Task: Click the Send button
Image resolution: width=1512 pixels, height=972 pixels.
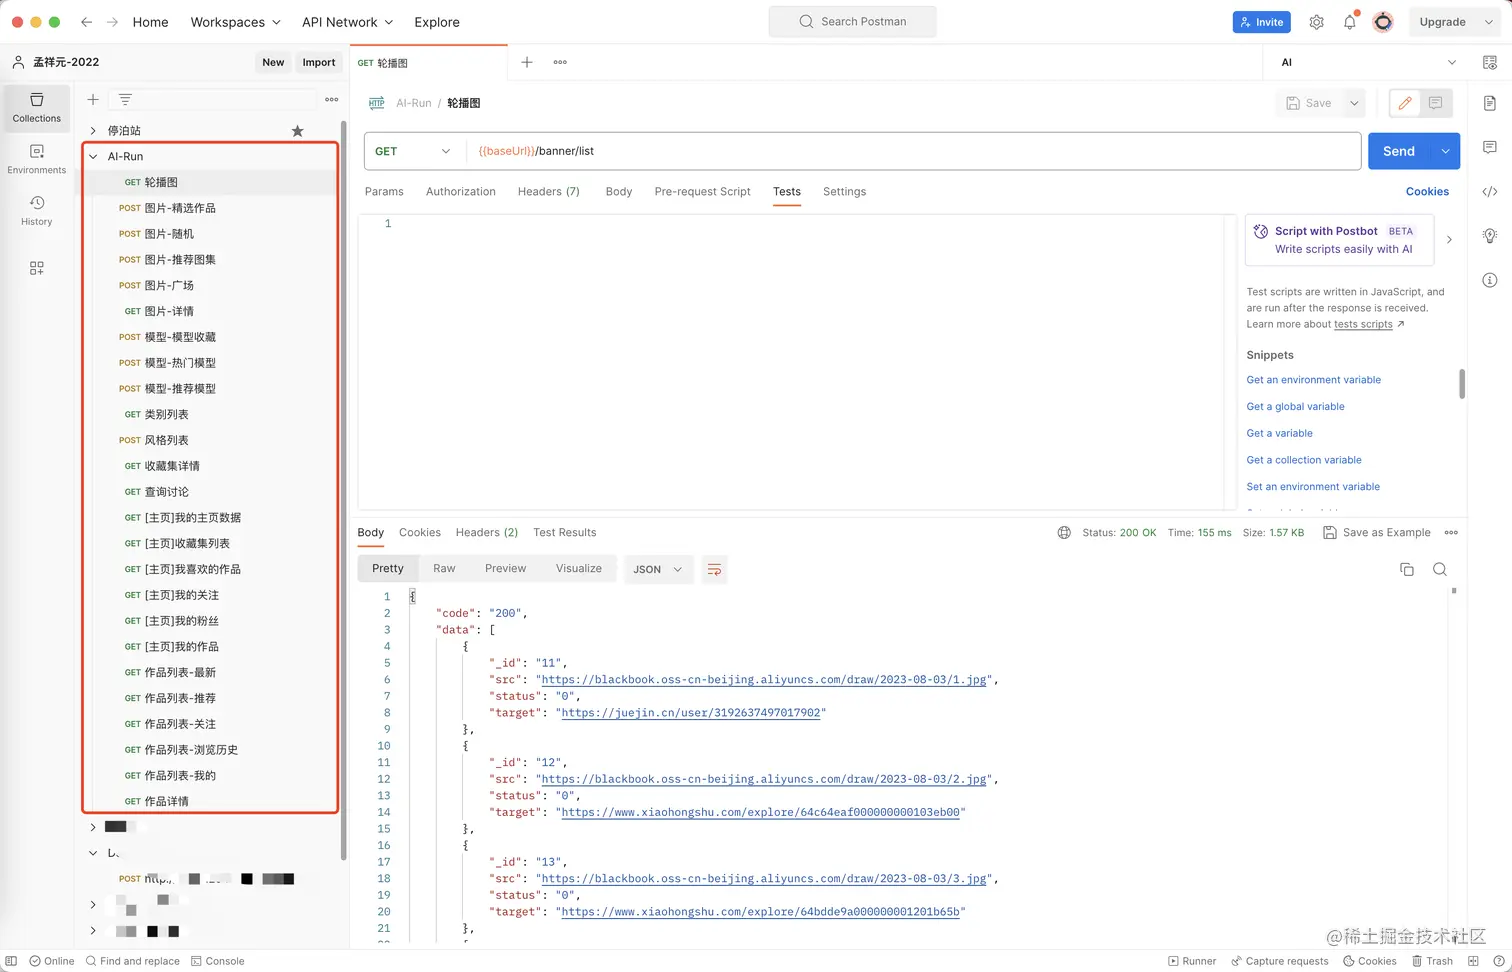Action: [x=1399, y=151]
